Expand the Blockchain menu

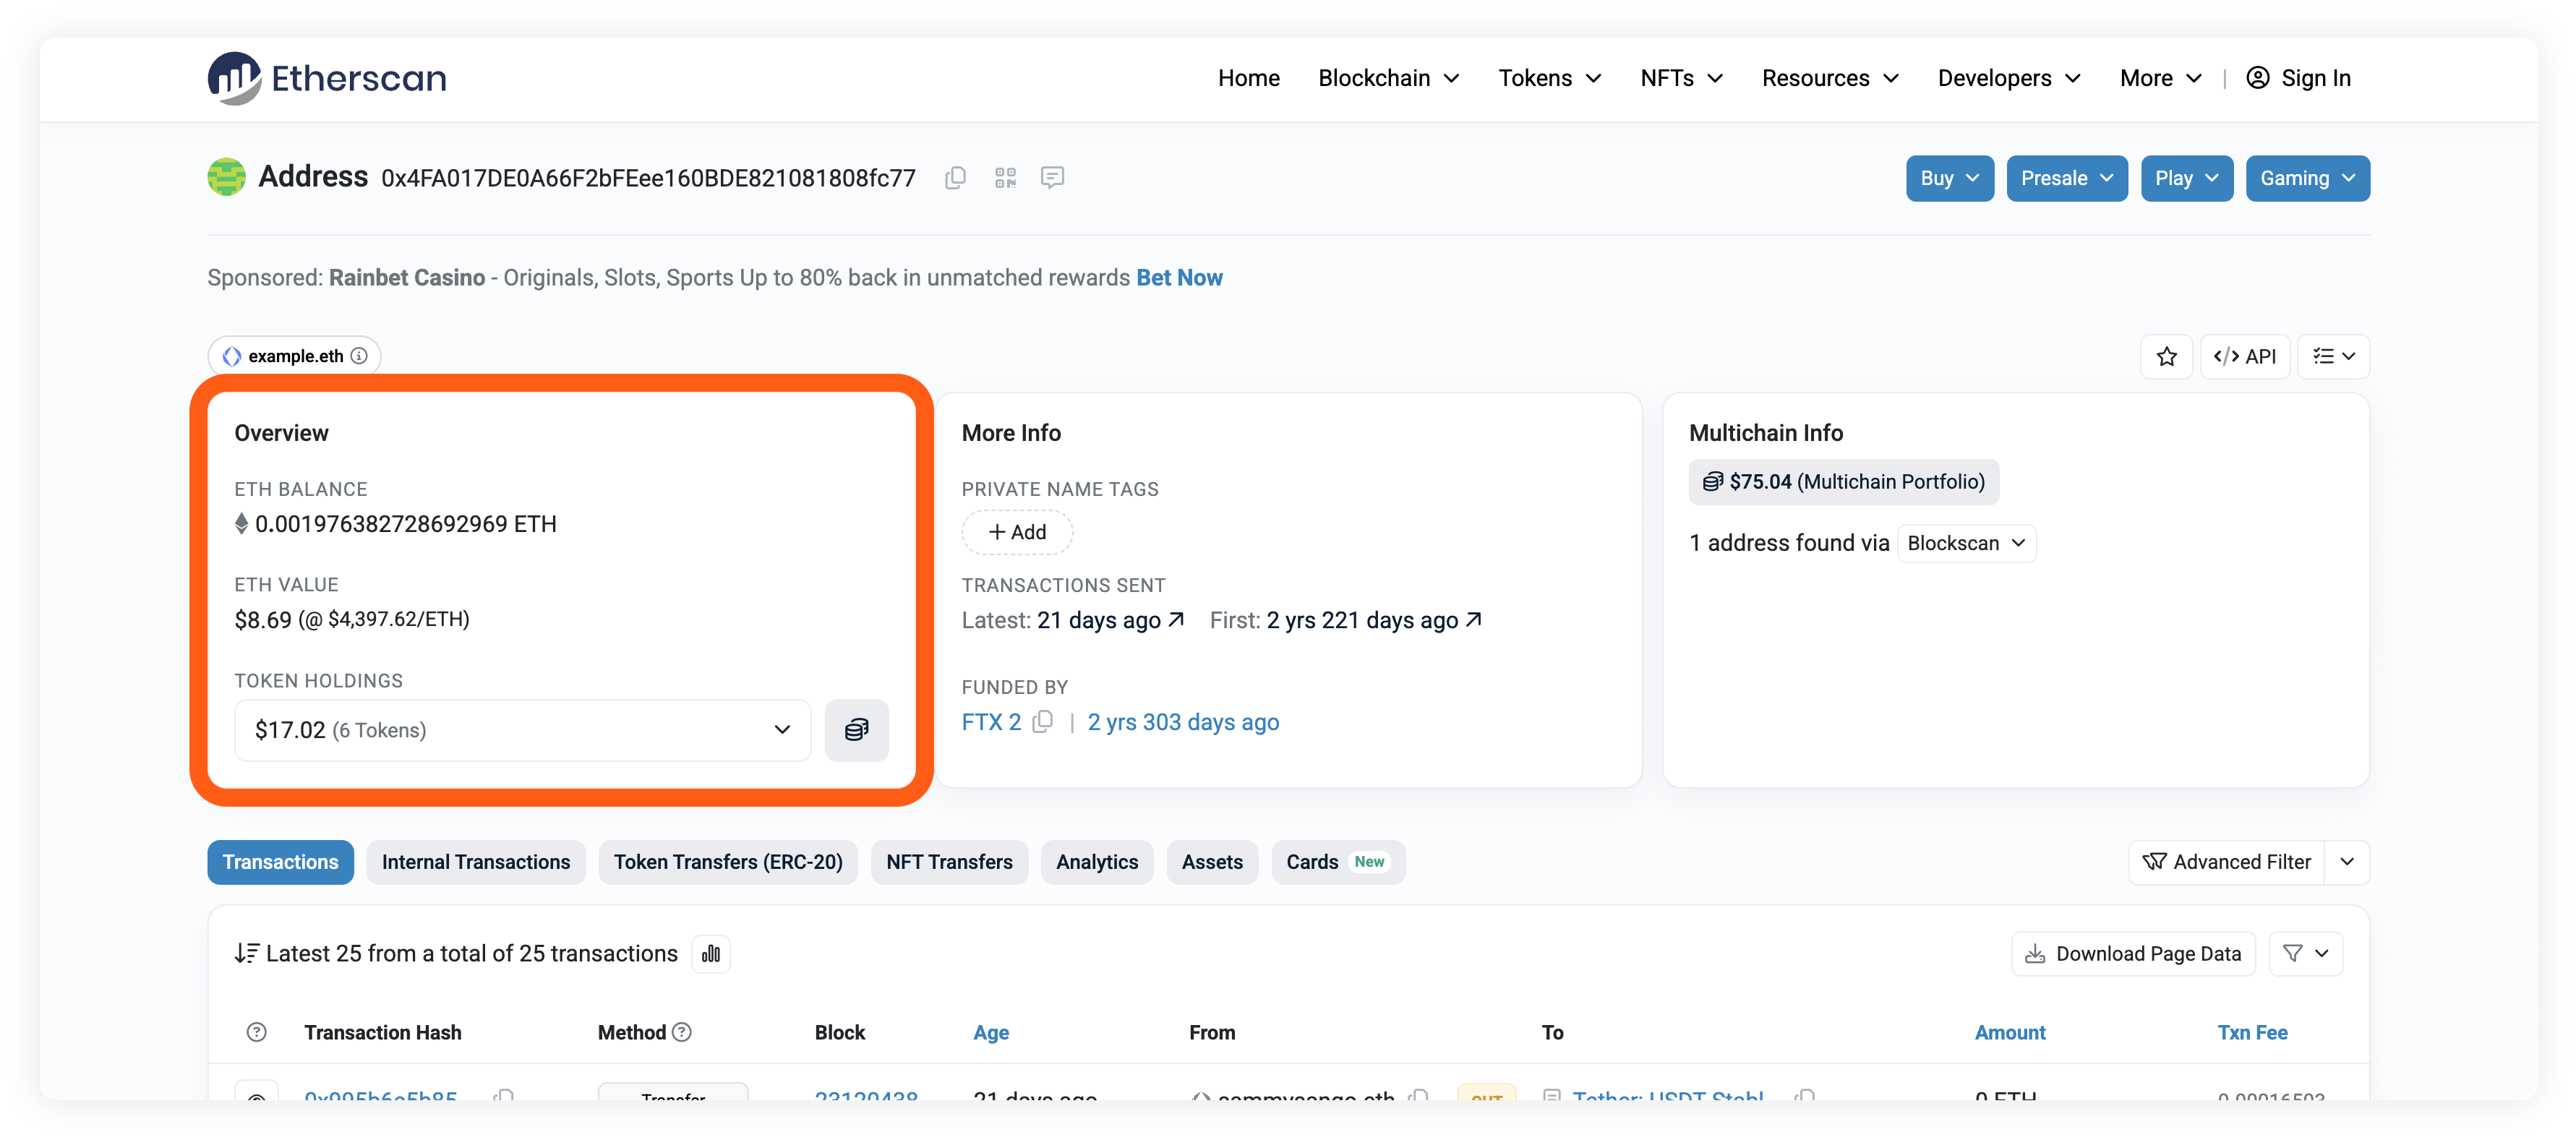pos(1388,78)
